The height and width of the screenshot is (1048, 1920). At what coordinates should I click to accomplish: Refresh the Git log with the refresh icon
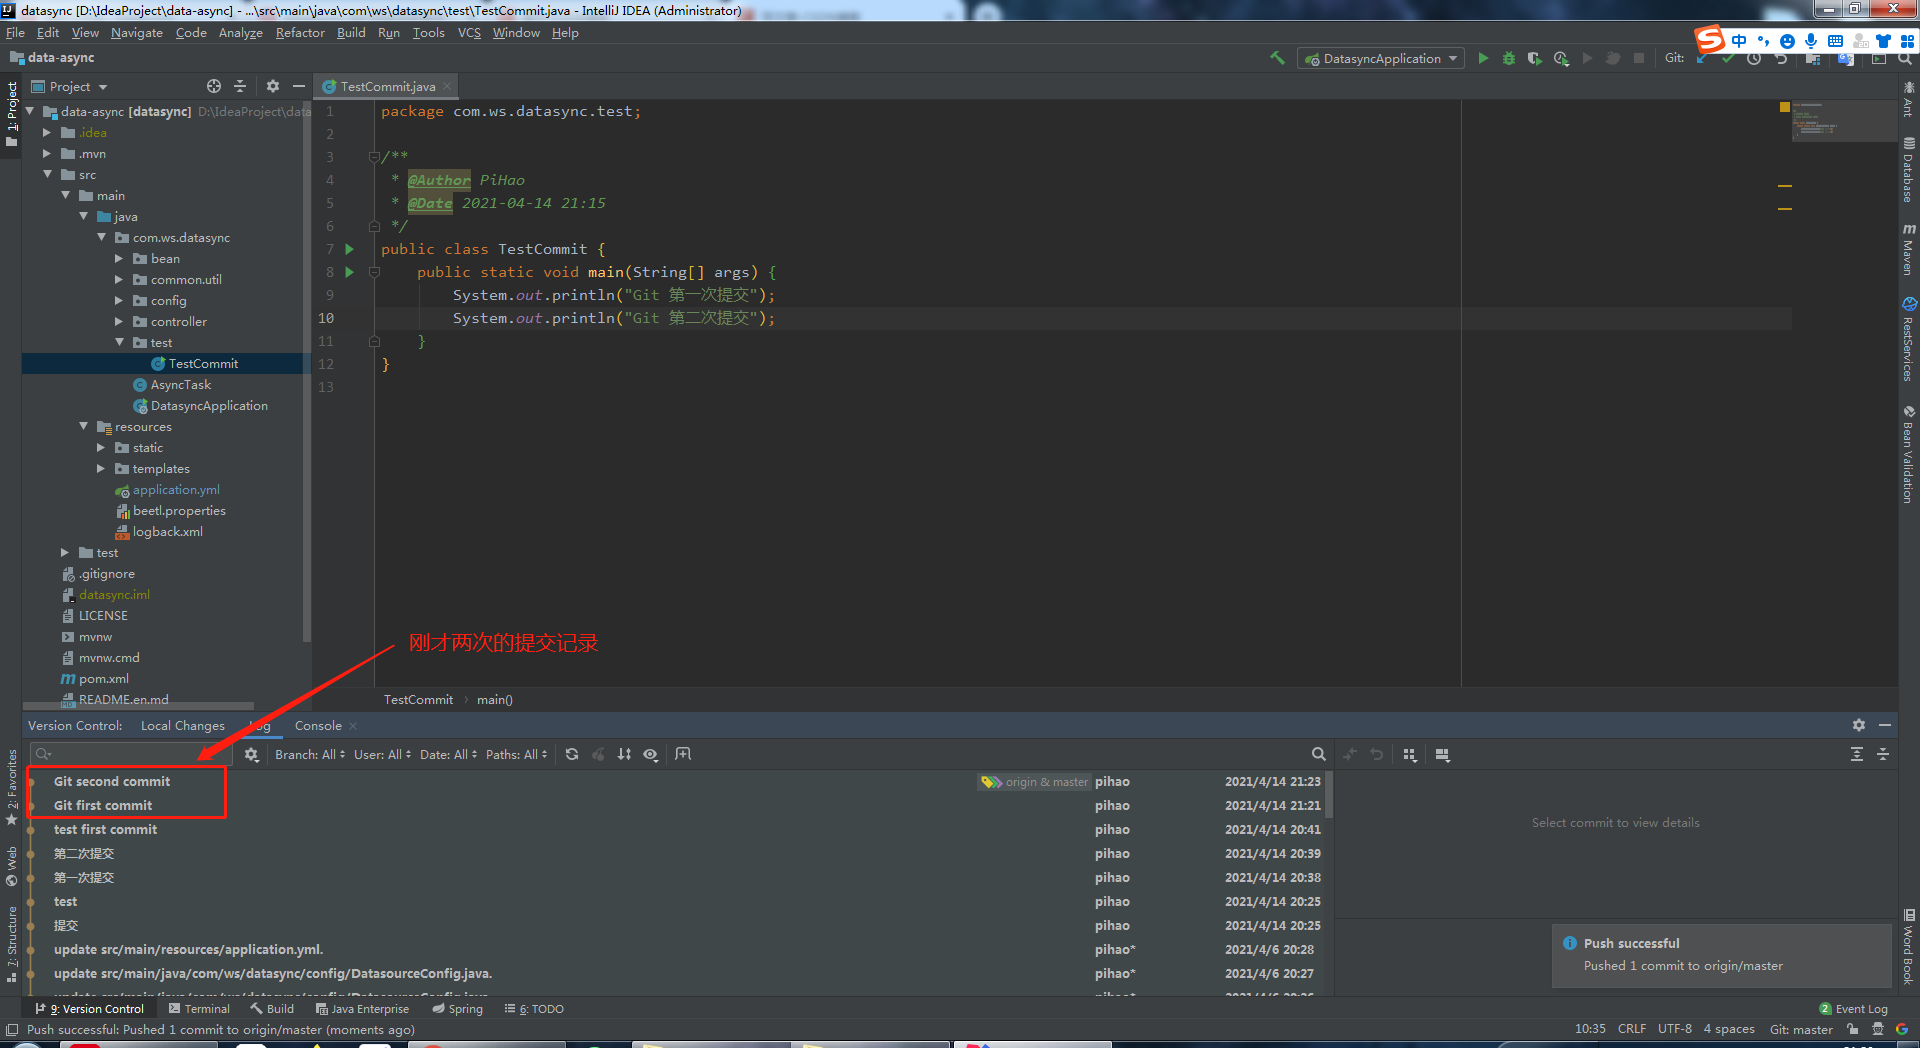(571, 754)
